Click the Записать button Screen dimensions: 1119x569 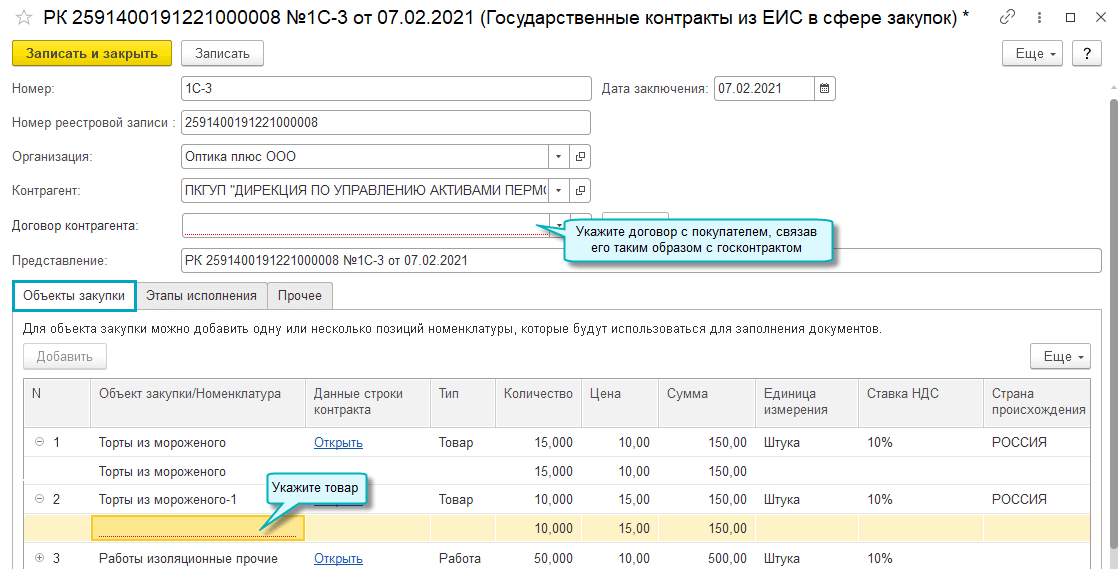222,54
